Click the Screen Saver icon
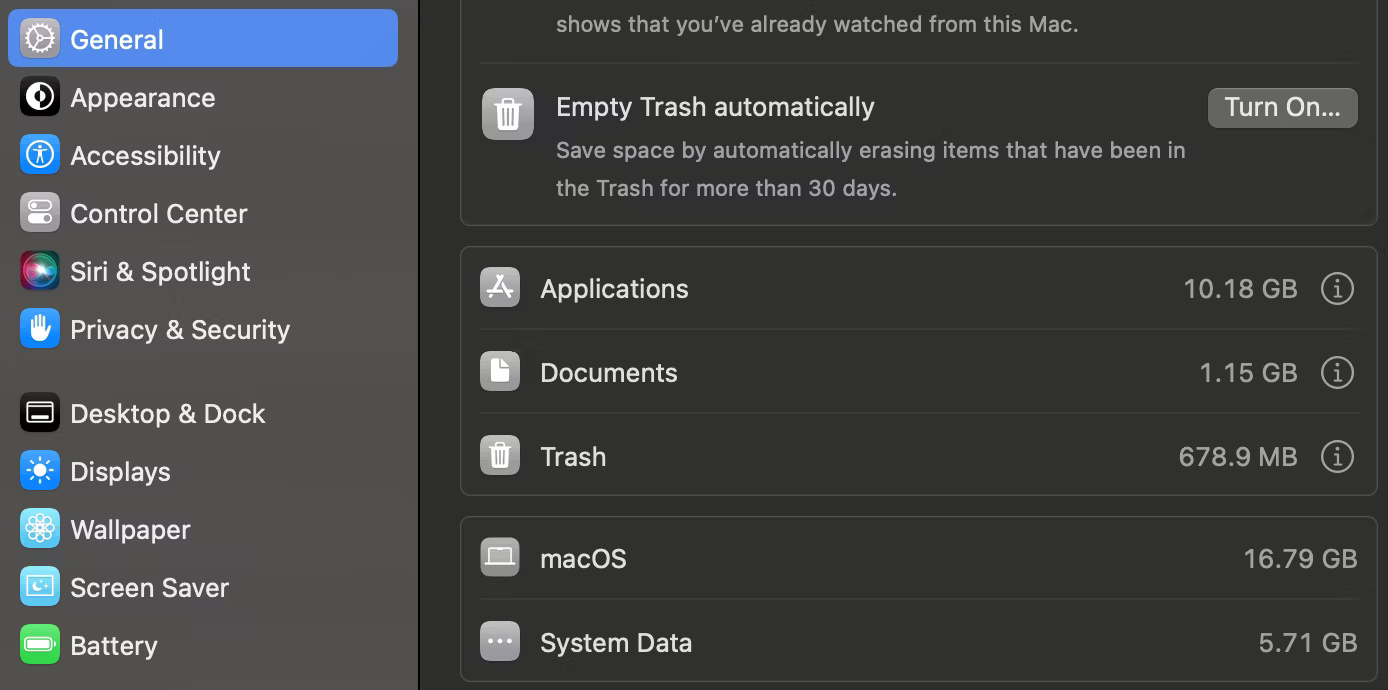The width and height of the screenshot is (1388, 690). click(x=39, y=587)
